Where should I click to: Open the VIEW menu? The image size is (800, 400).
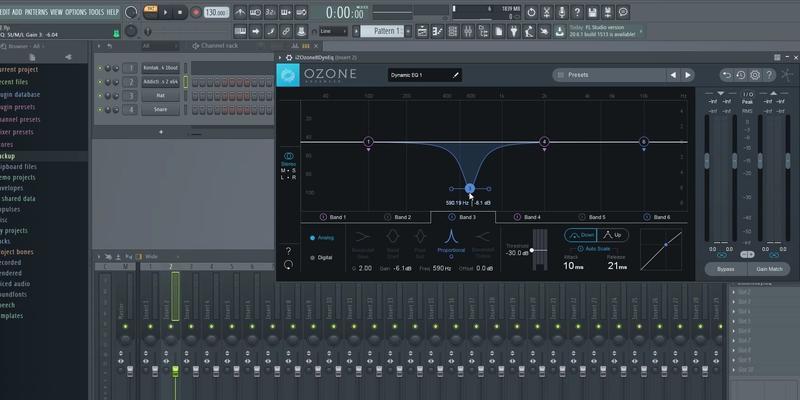[56, 12]
